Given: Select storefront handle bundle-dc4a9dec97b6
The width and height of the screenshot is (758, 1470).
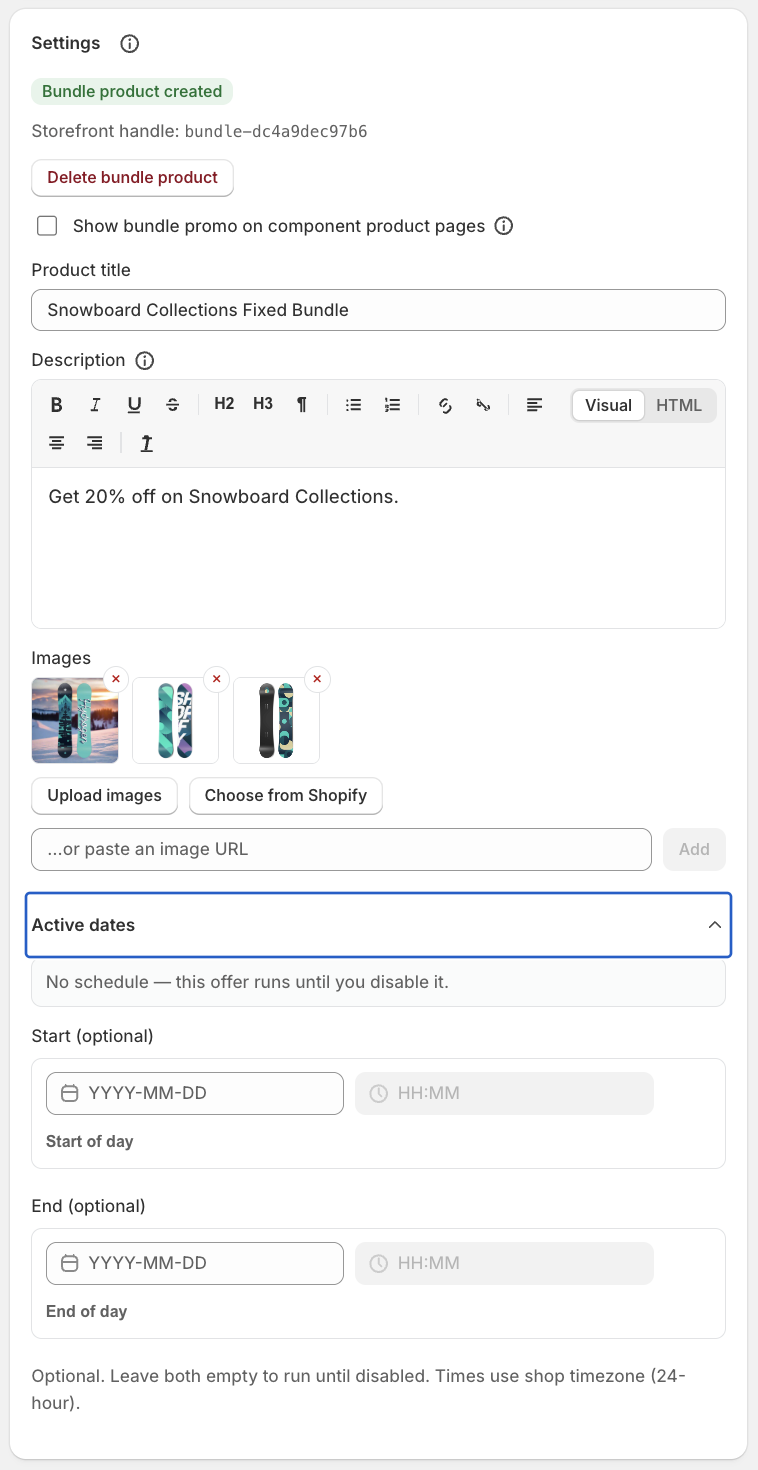Looking at the screenshot, I should [276, 131].
